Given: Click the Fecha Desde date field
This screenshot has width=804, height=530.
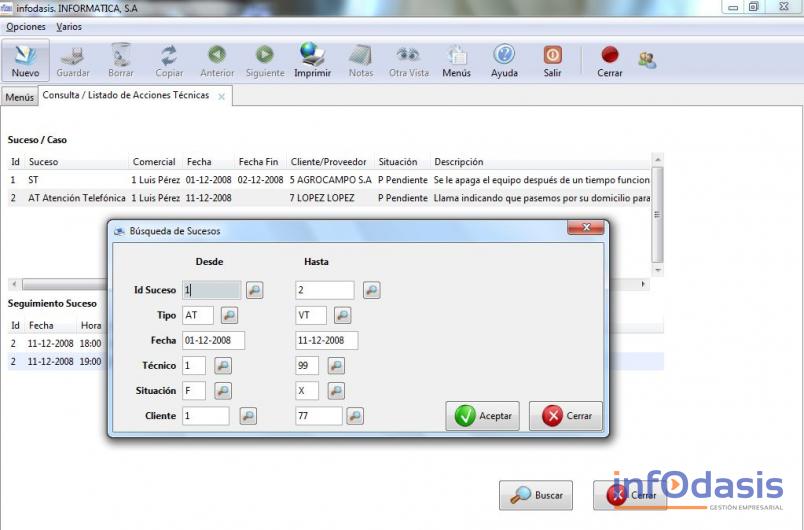Looking at the screenshot, I should [213, 341].
